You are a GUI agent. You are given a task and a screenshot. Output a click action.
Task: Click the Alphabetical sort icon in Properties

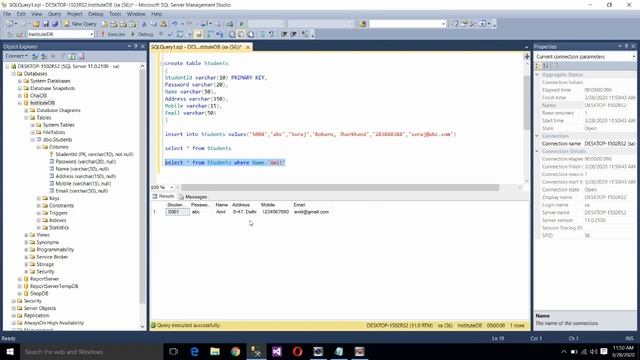[x=547, y=66]
